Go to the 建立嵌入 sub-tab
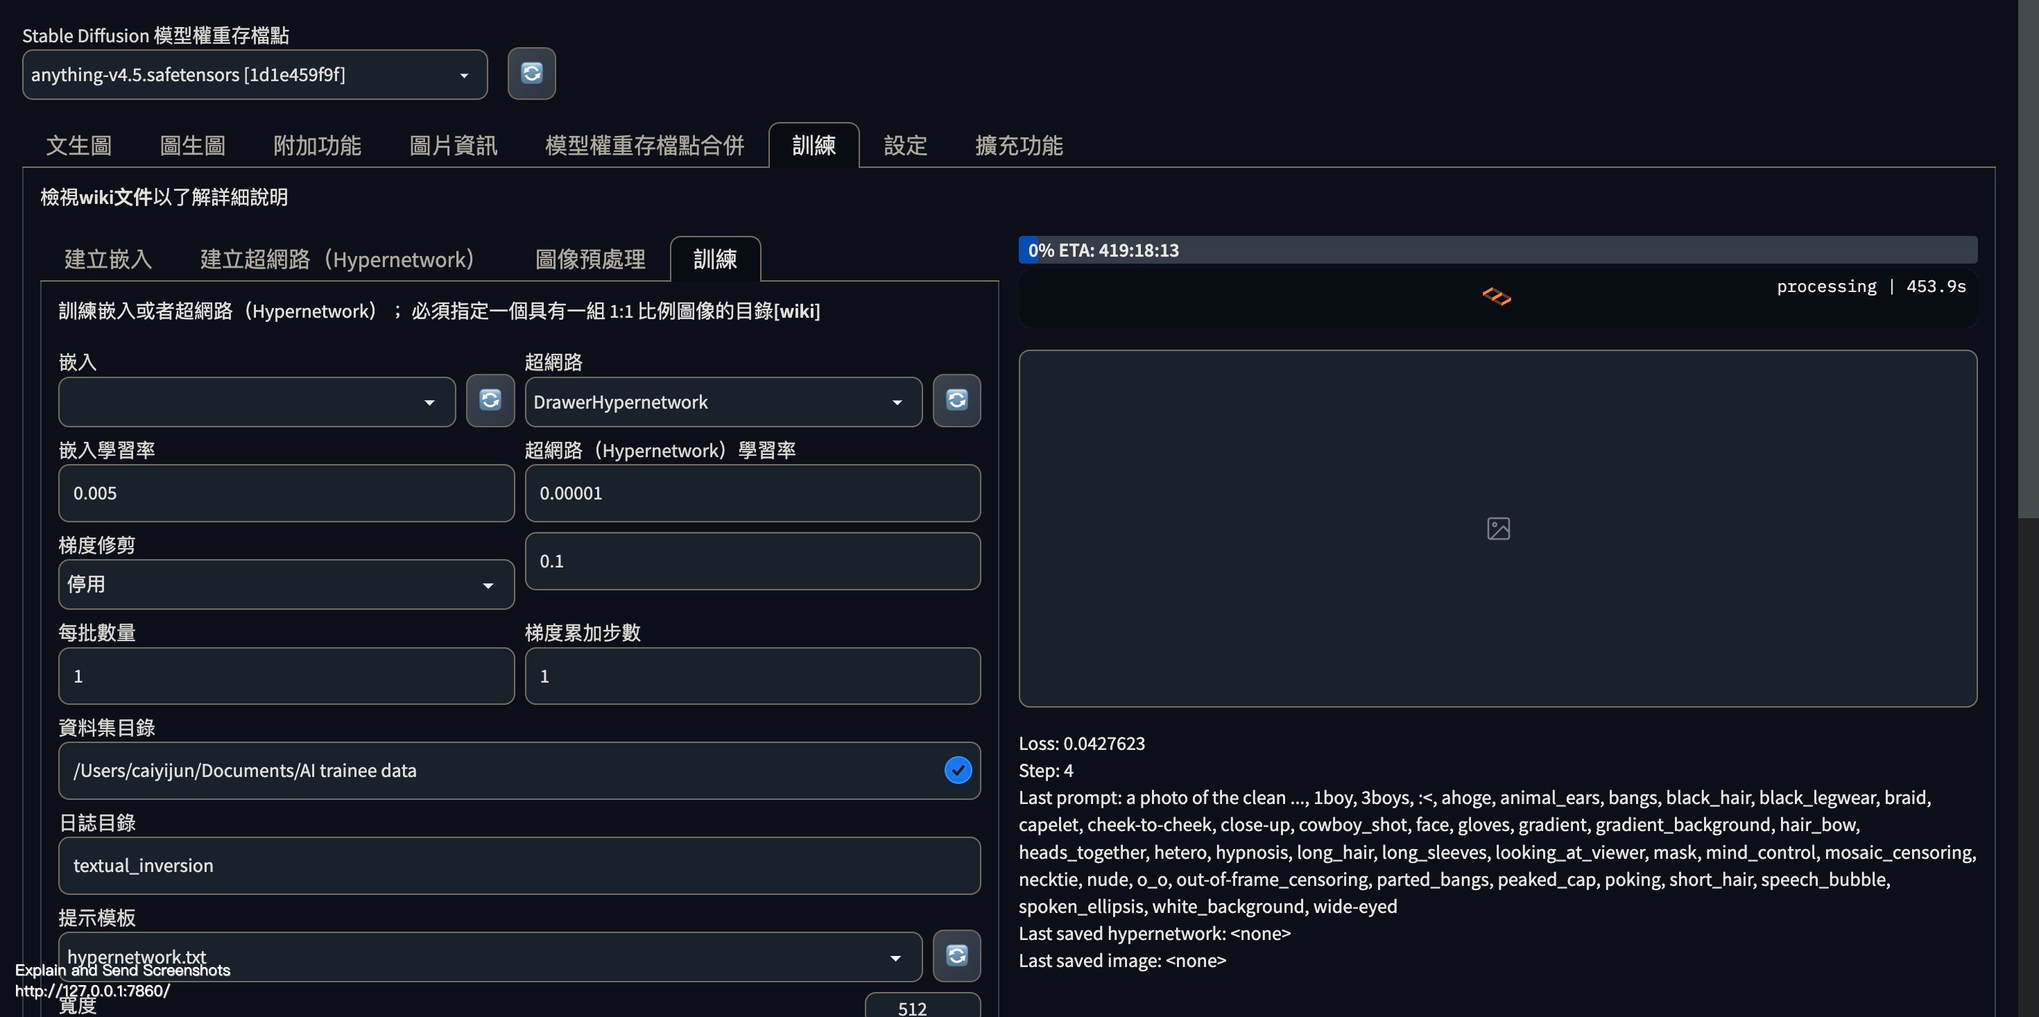Viewport: 2039px width, 1017px height. (x=108, y=260)
